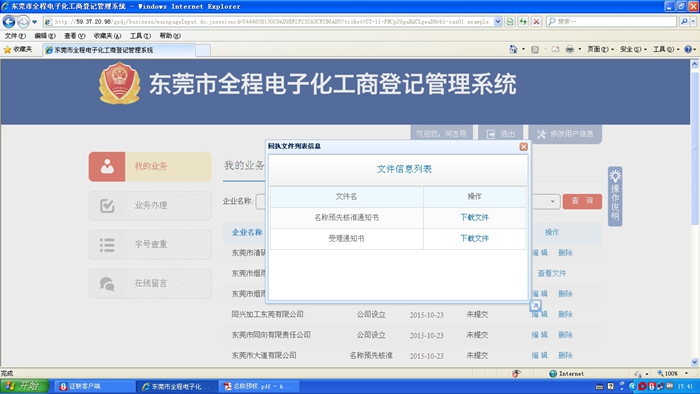Open the 帮助 menu
This screenshot has height=394, width=700.
(170, 36)
